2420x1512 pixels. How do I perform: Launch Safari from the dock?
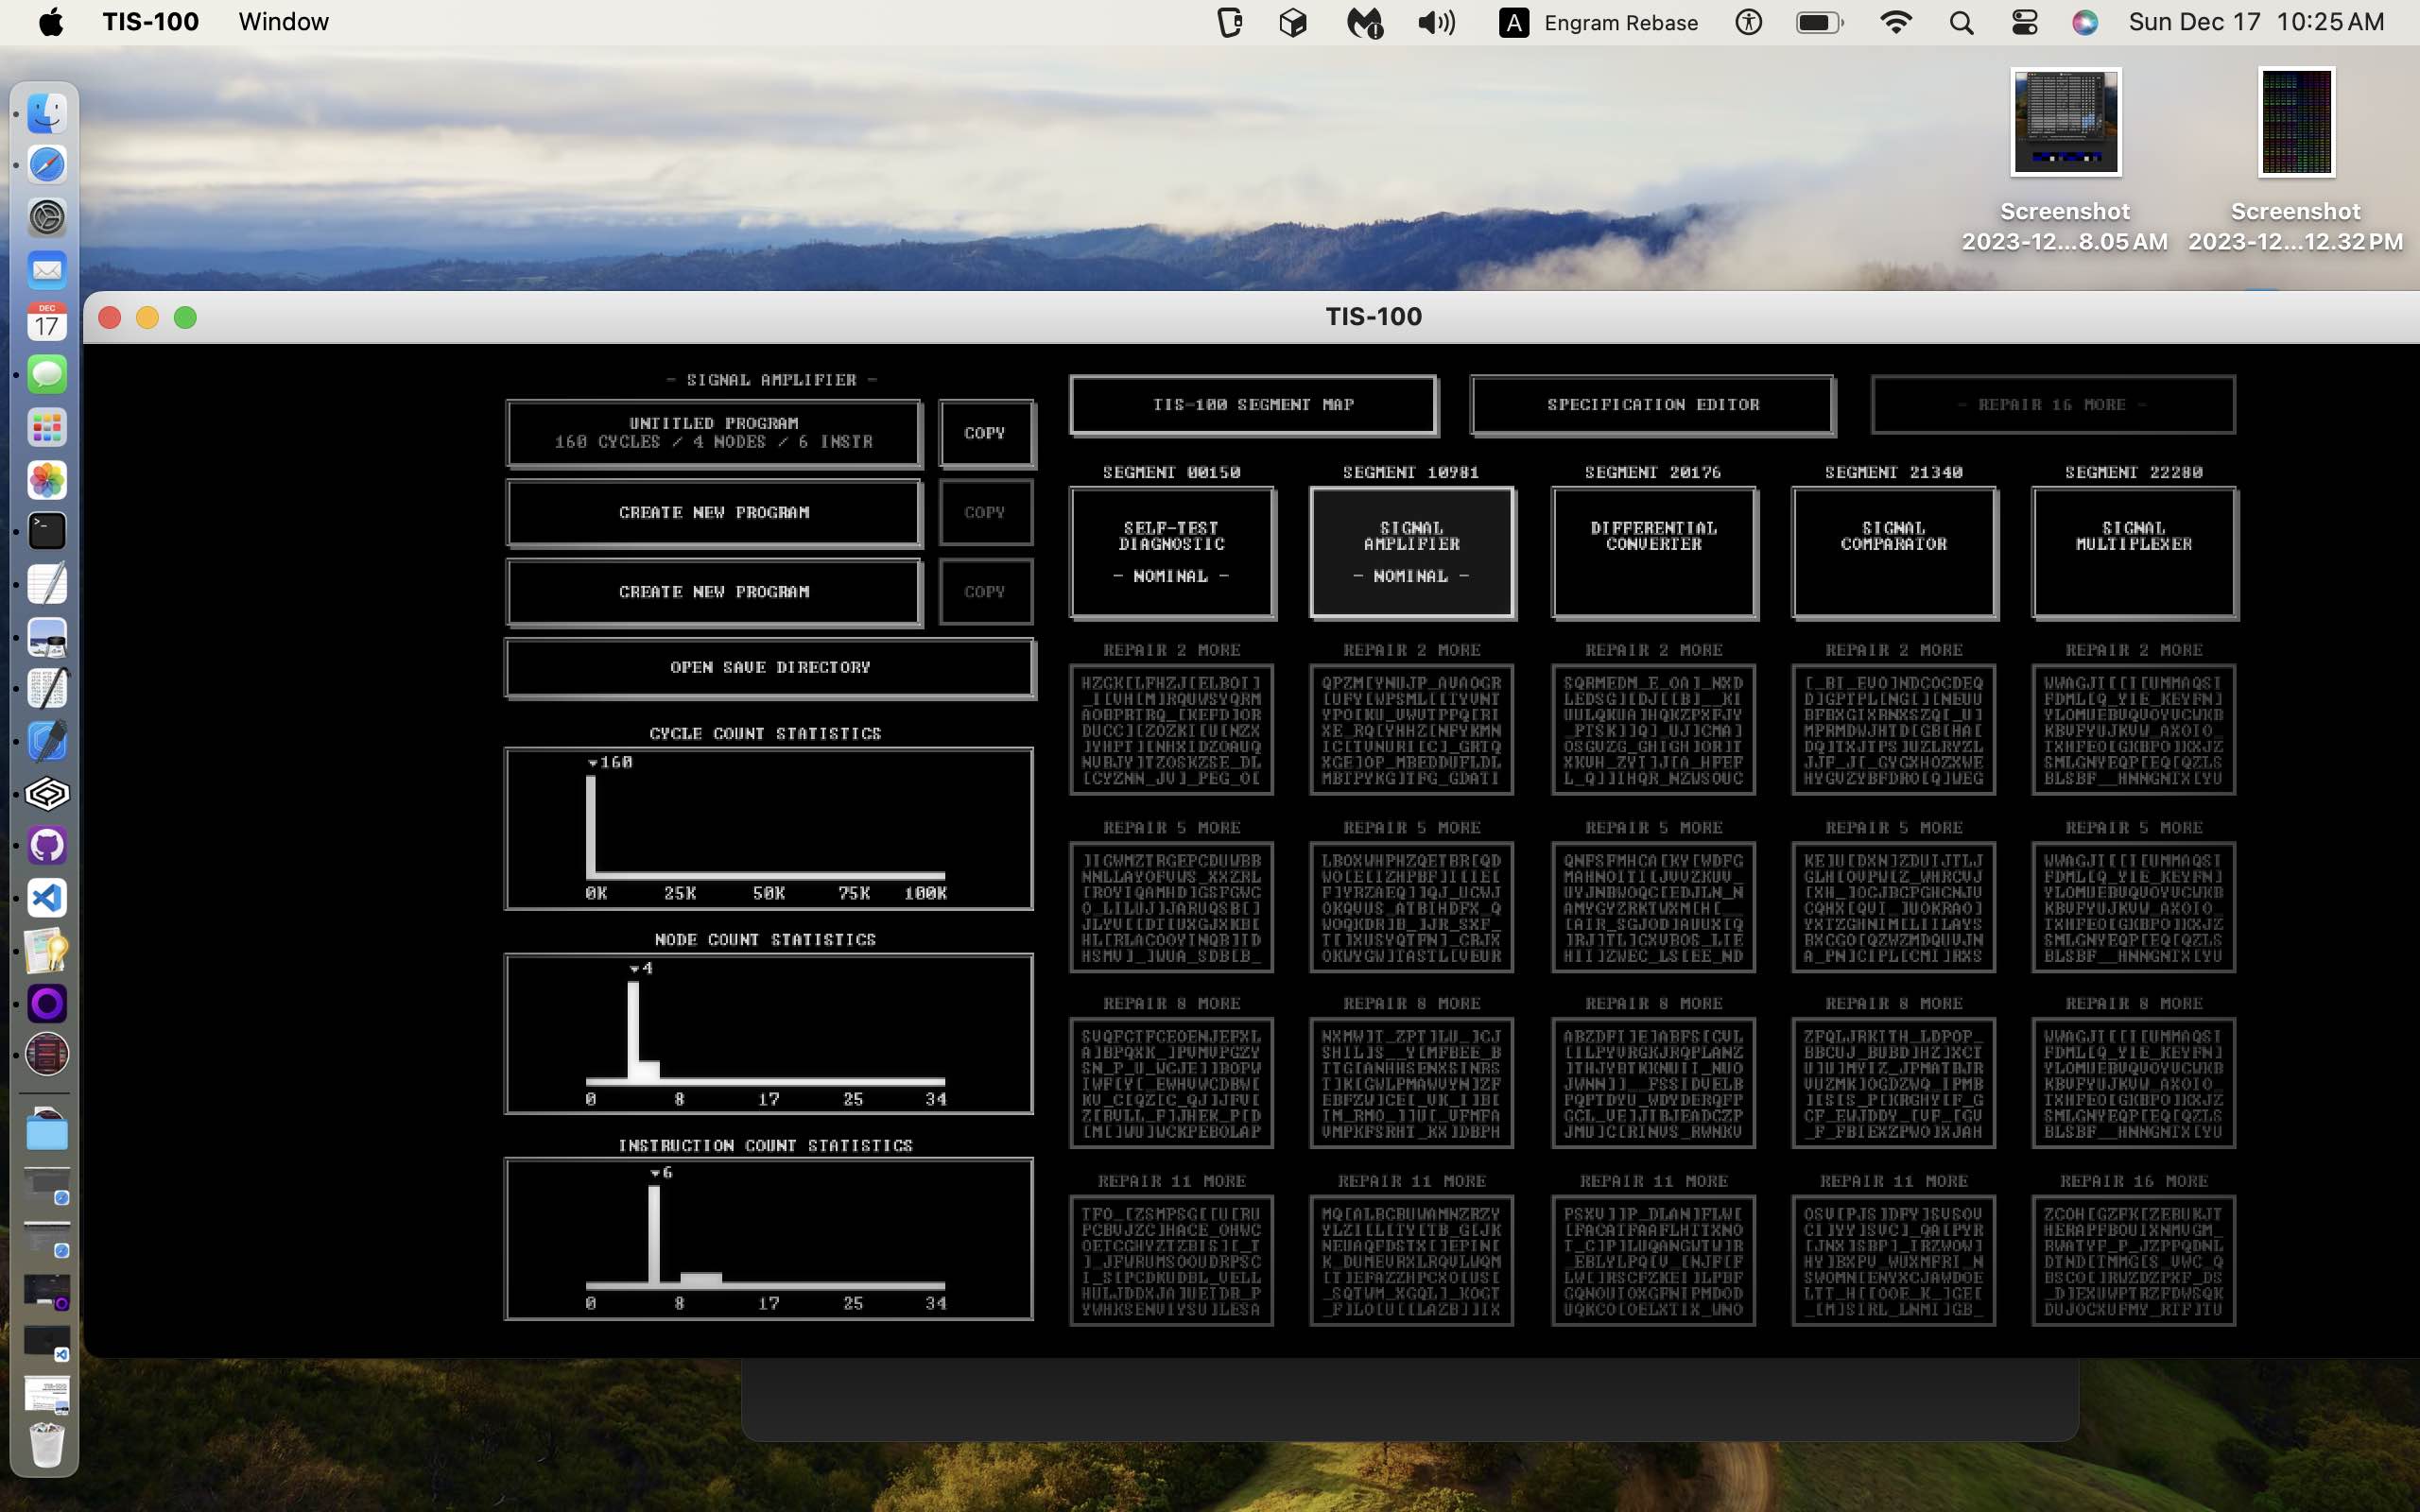[x=46, y=164]
